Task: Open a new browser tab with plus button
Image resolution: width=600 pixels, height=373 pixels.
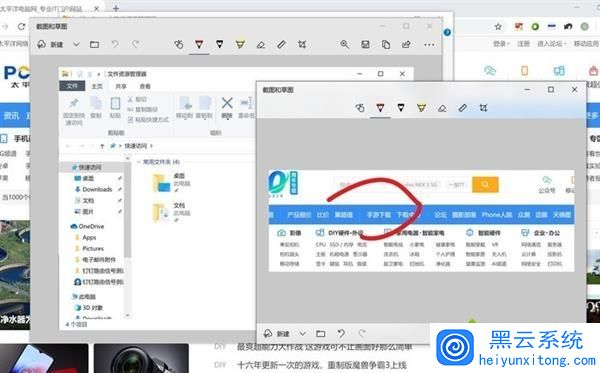Action: [116, 8]
